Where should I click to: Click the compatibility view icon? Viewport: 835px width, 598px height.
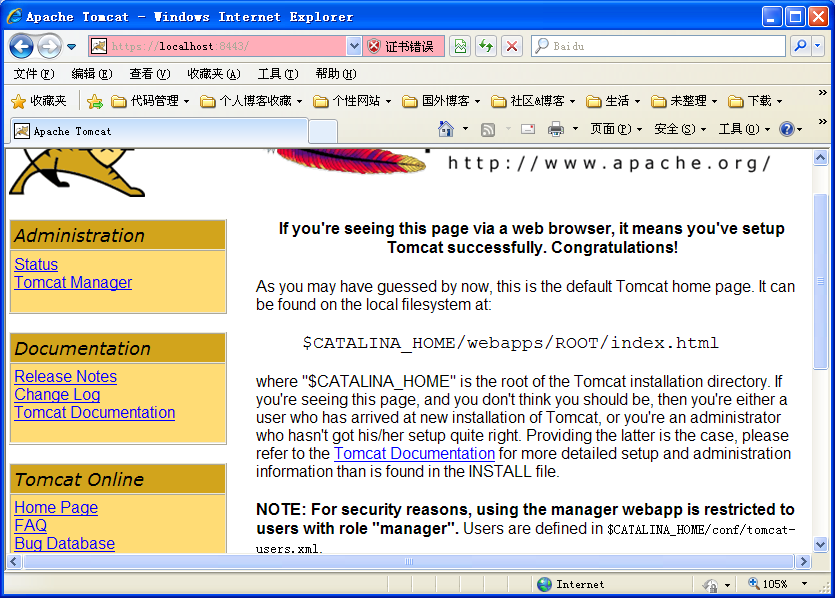point(460,46)
